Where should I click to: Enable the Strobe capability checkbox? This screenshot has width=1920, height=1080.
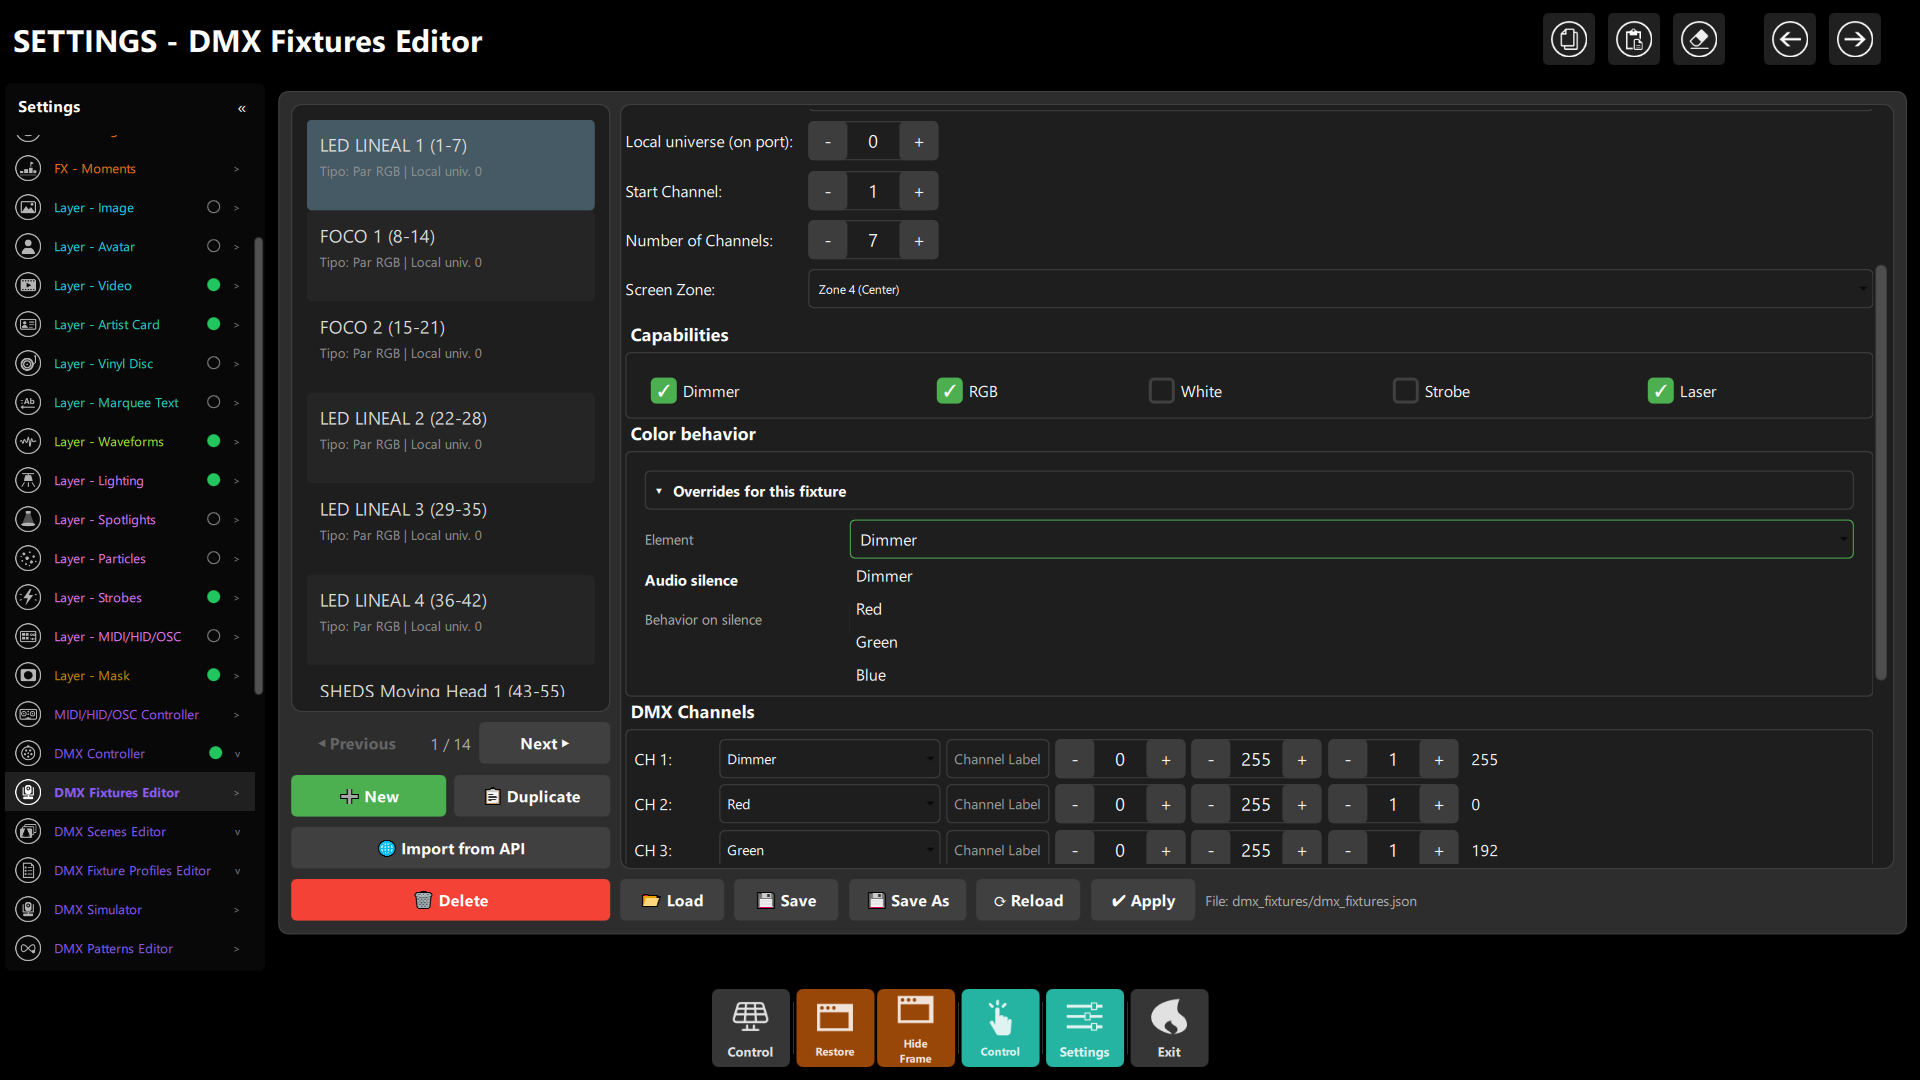1405,391
